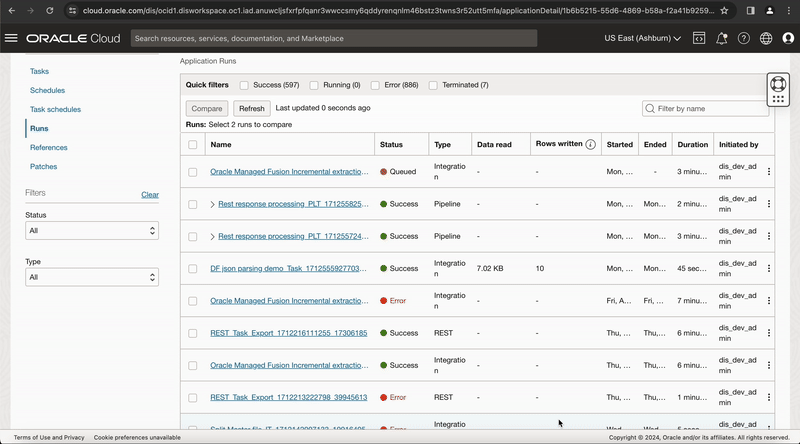
Task: Select Runs in the left sidebar
Action: (39, 129)
